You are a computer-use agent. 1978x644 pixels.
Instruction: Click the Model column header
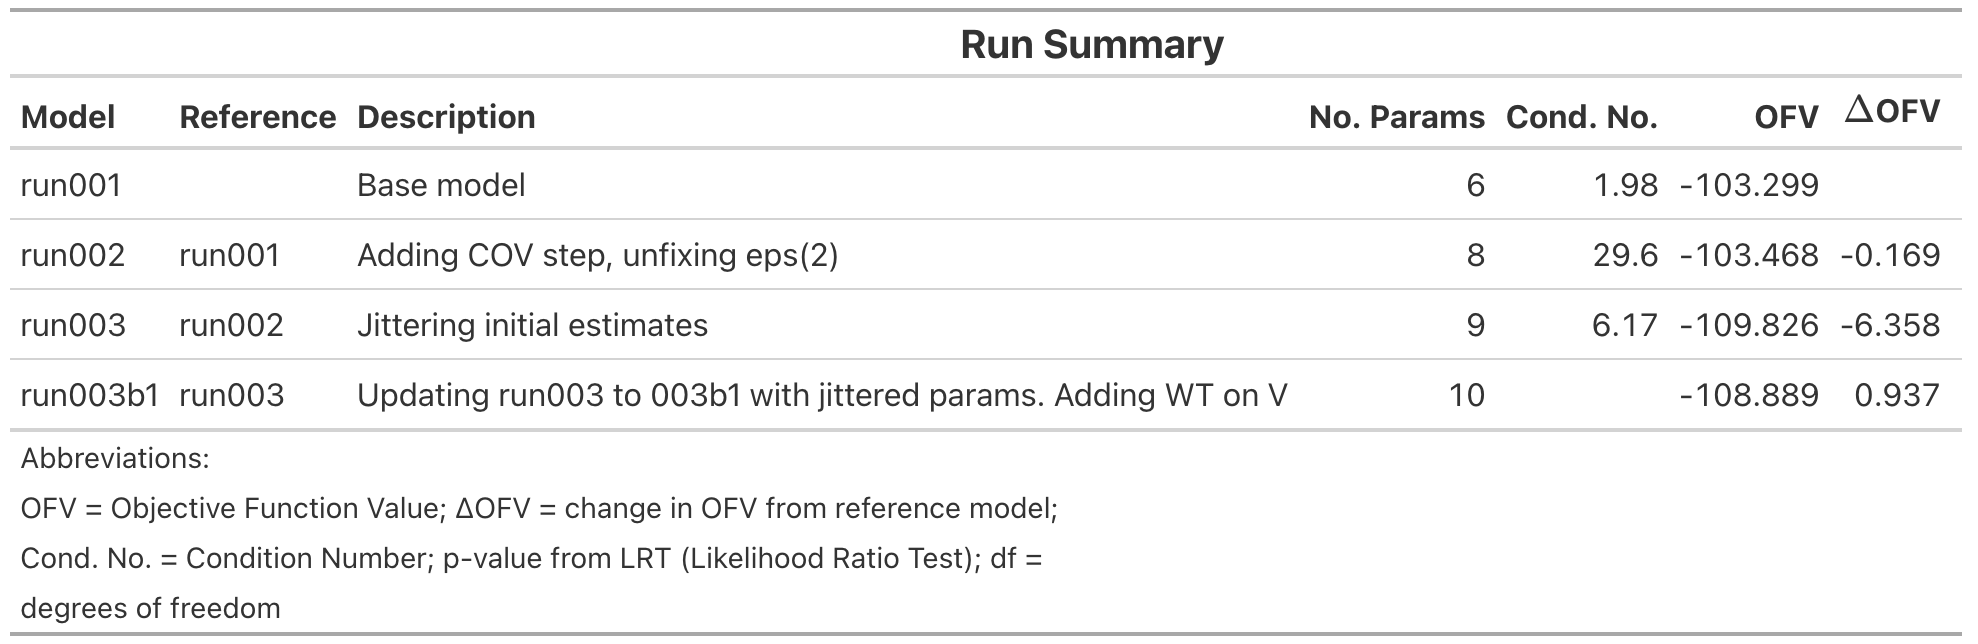pyautogui.click(x=68, y=117)
